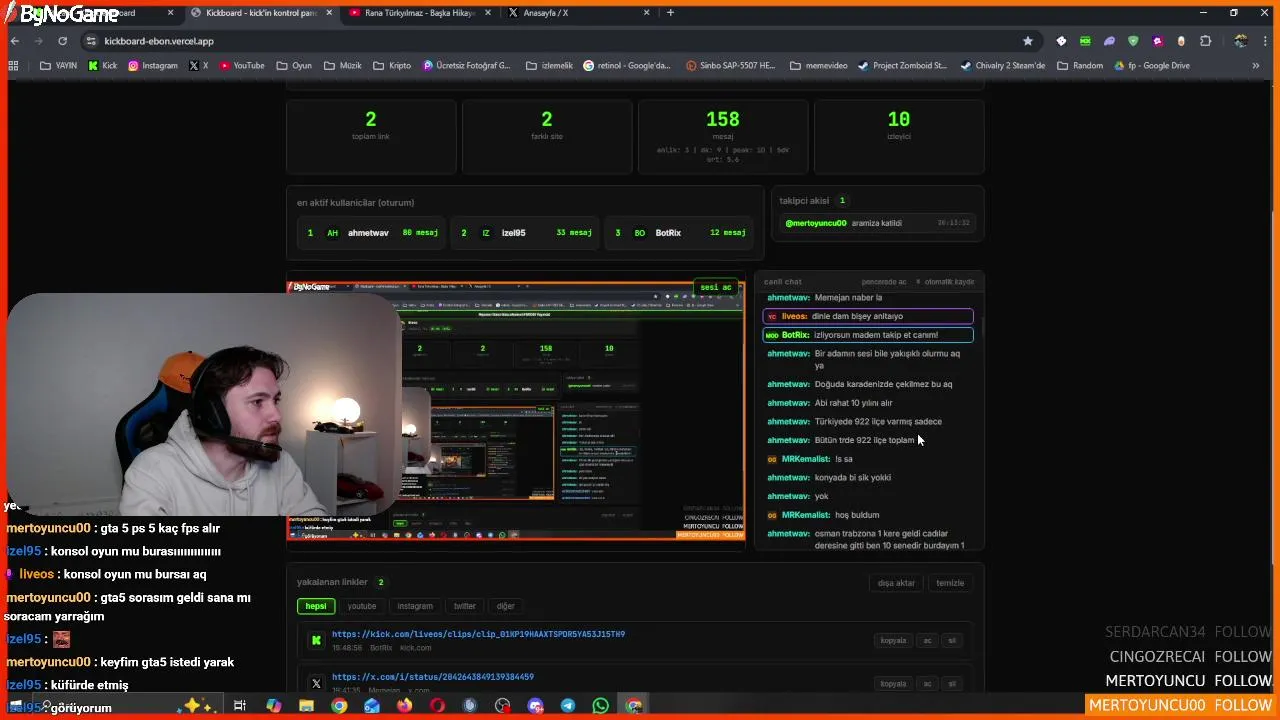Open the fp - Google Drive bookmark
The image size is (1280, 720).
[1151, 66]
